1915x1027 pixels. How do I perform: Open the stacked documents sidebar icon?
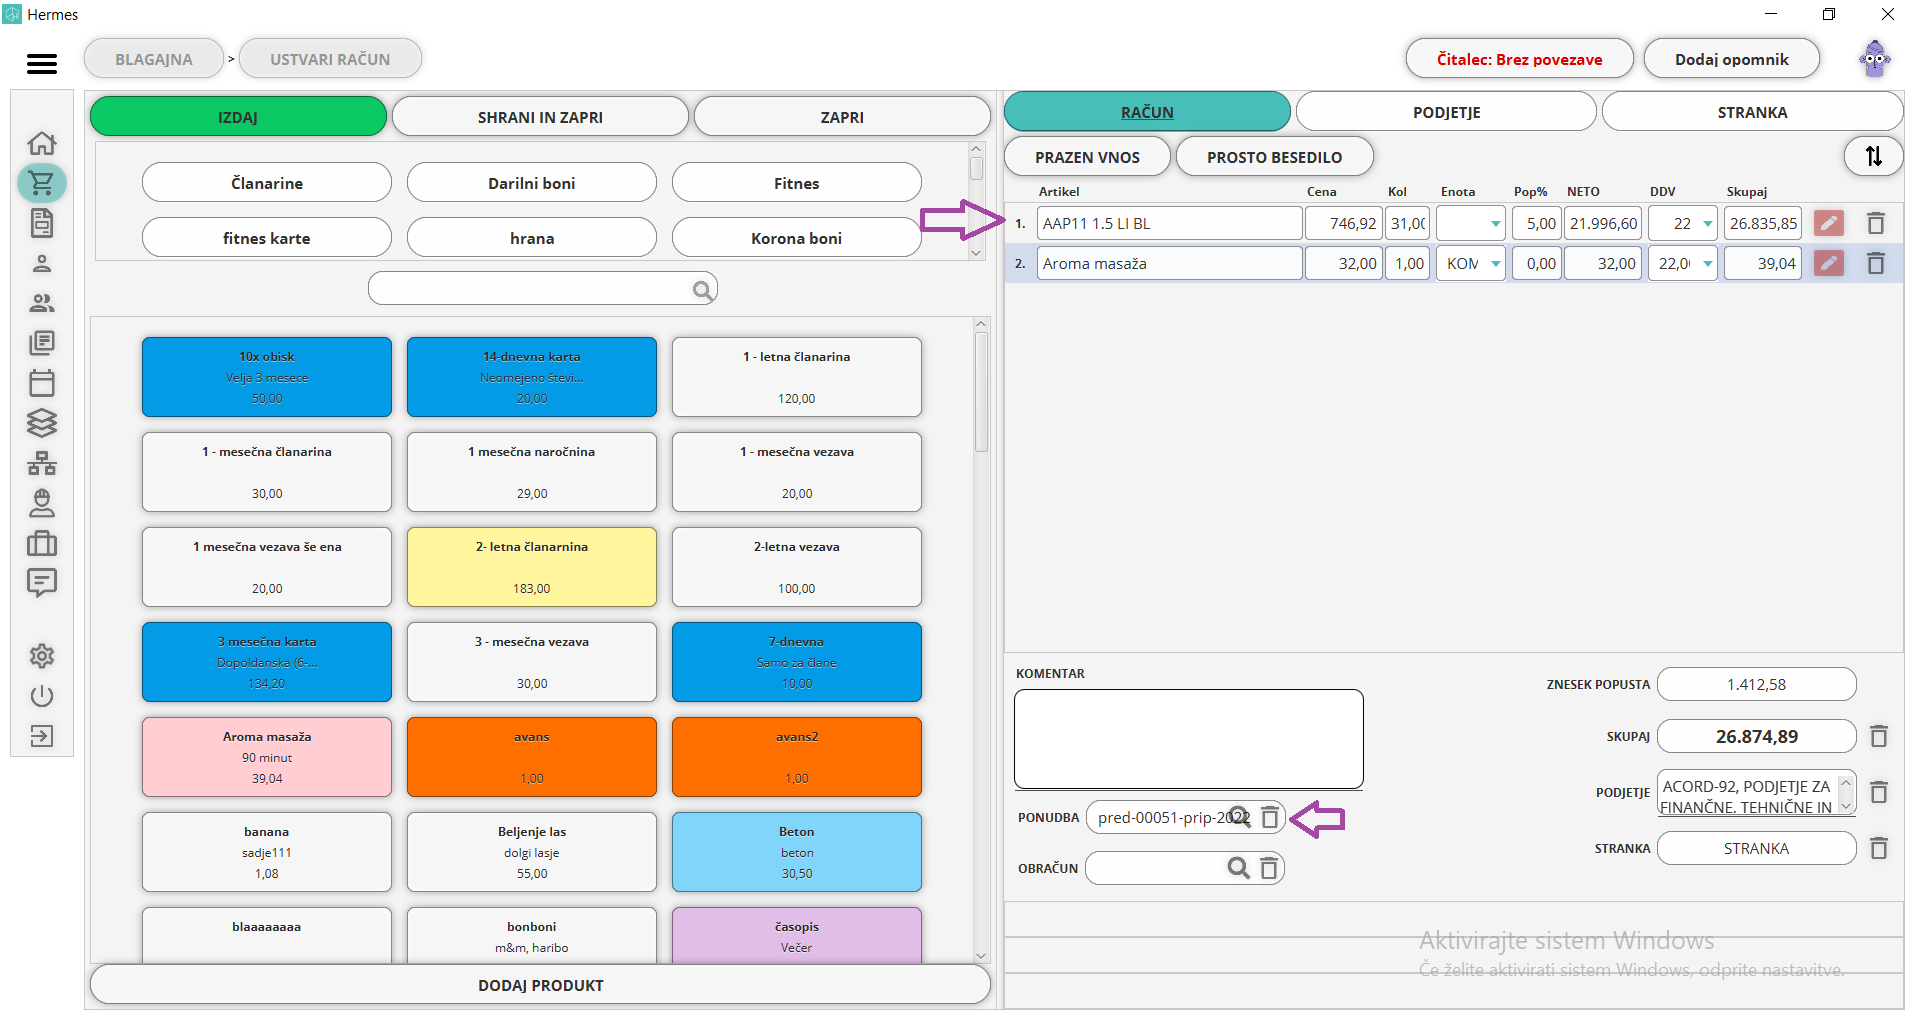coord(42,343)
